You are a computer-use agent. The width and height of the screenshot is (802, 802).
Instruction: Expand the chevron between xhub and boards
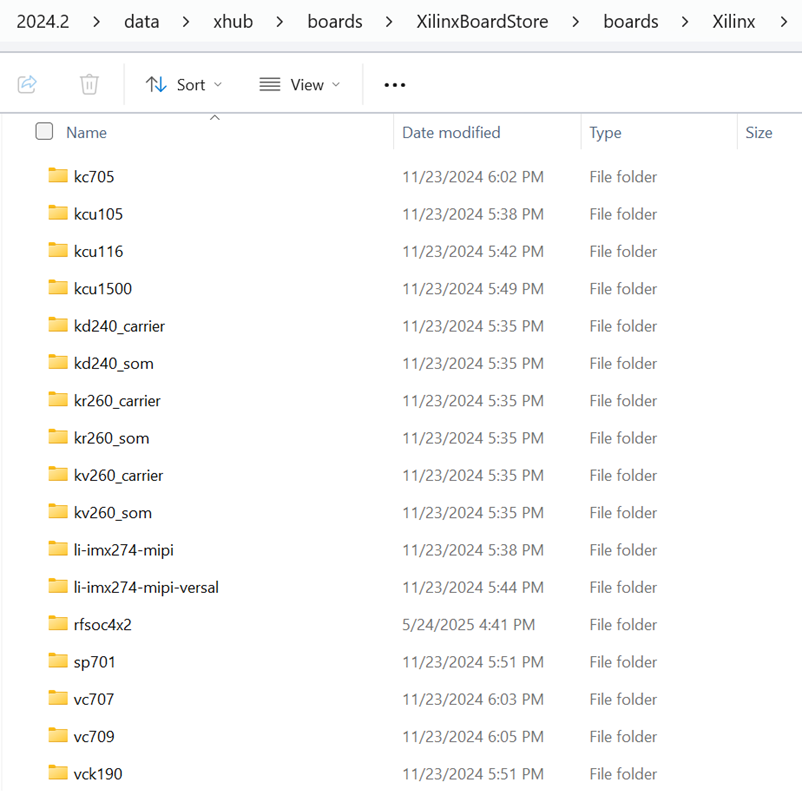point(279,22)
